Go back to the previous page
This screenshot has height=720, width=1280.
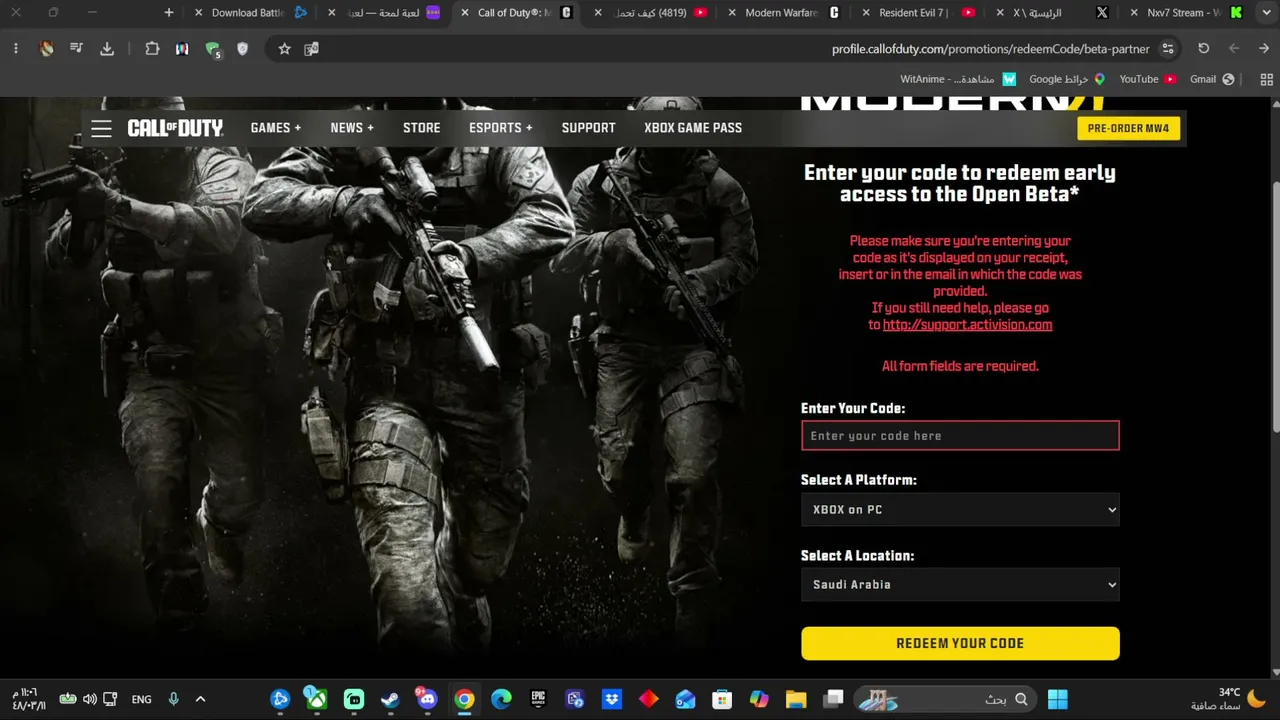click(1264, 49)
